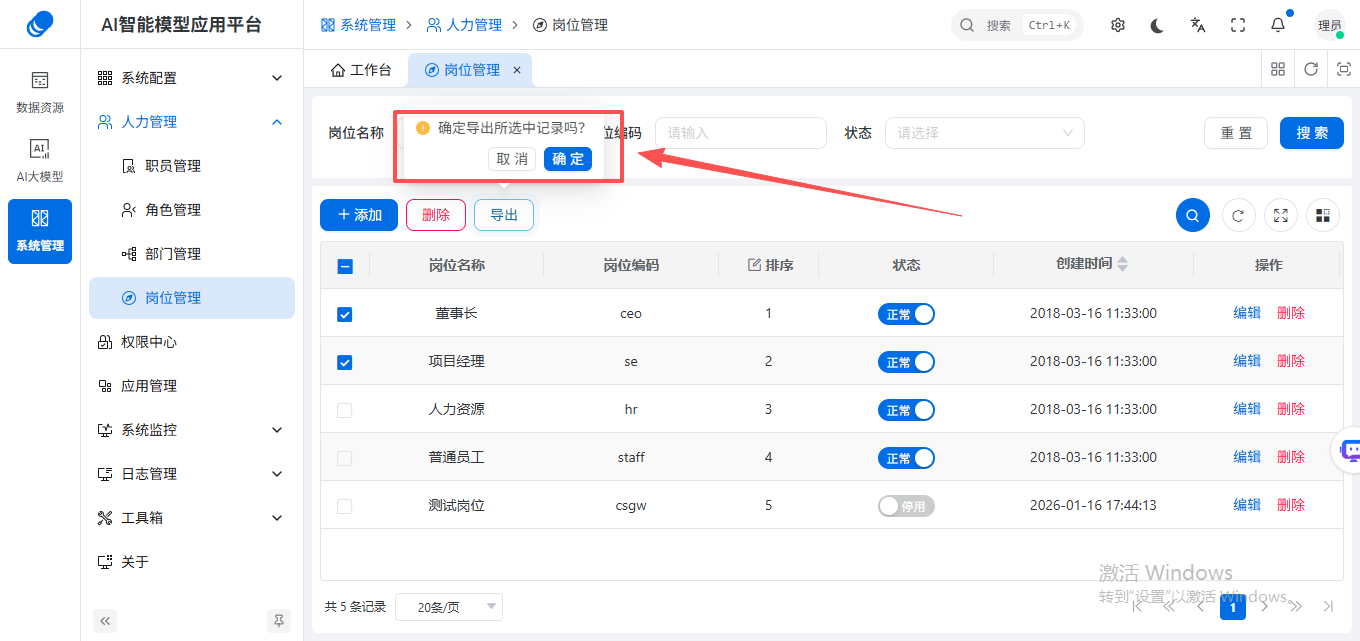Open the language translation icon

1198,25
